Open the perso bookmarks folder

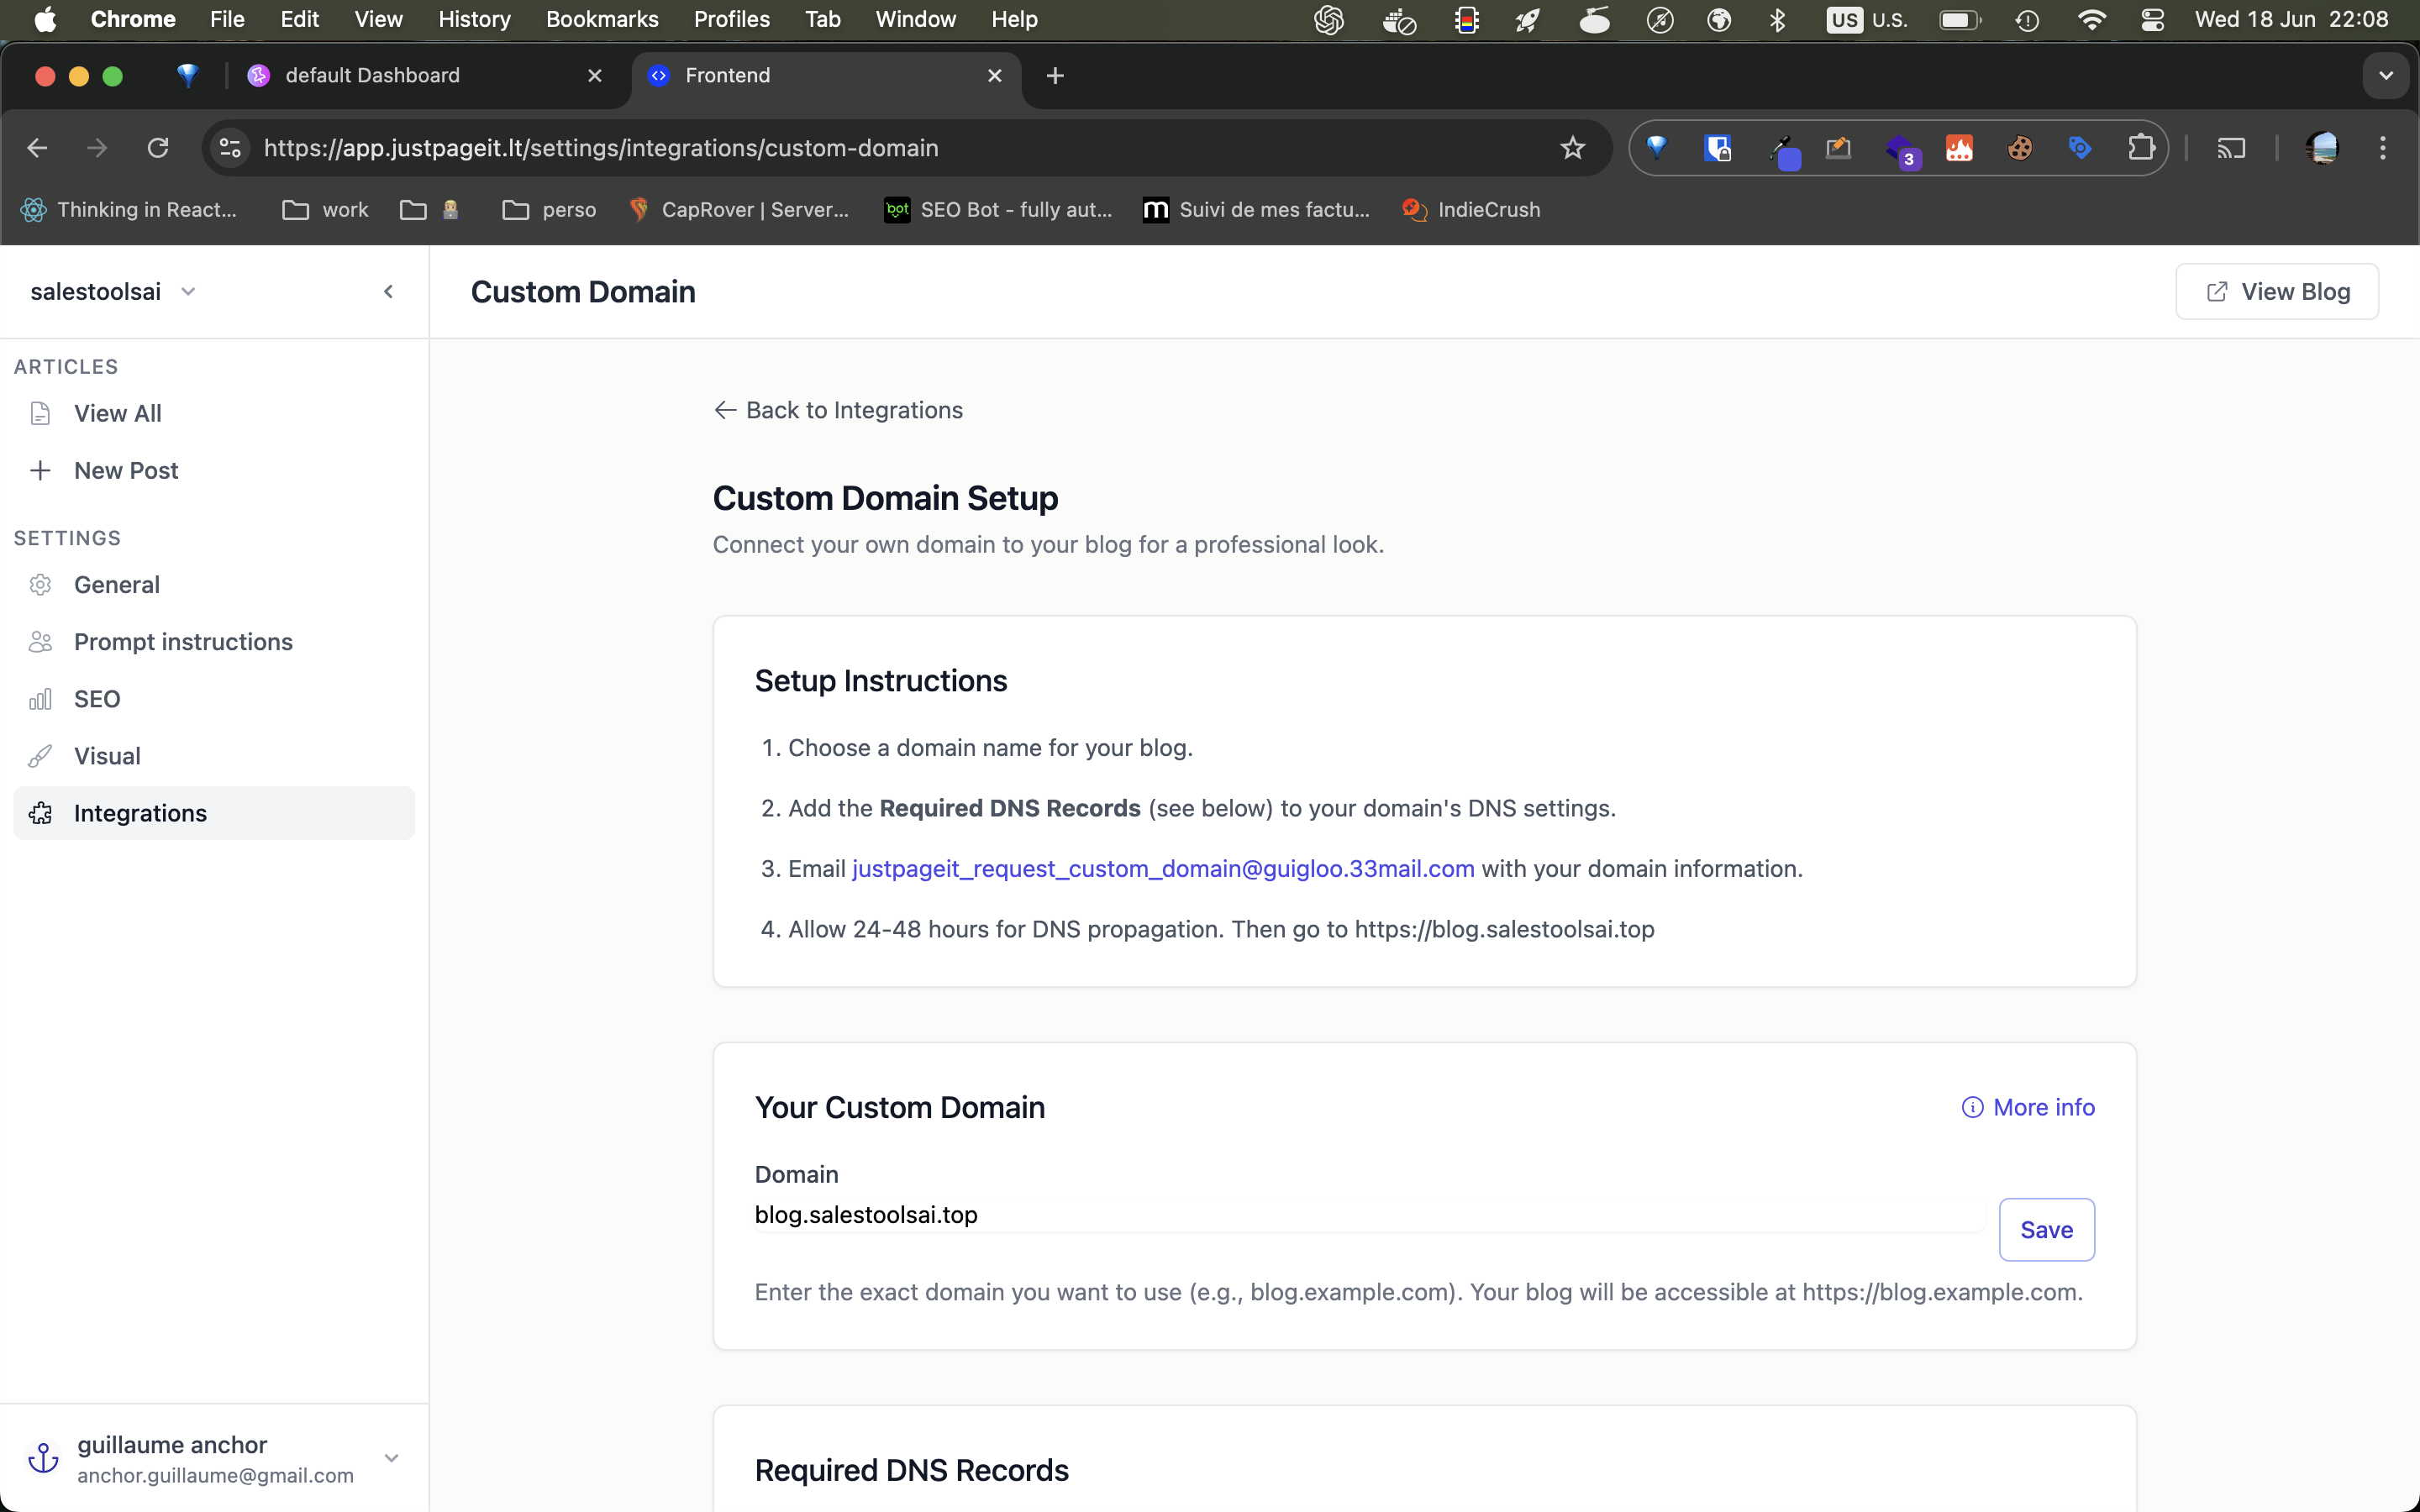[549, 210]
